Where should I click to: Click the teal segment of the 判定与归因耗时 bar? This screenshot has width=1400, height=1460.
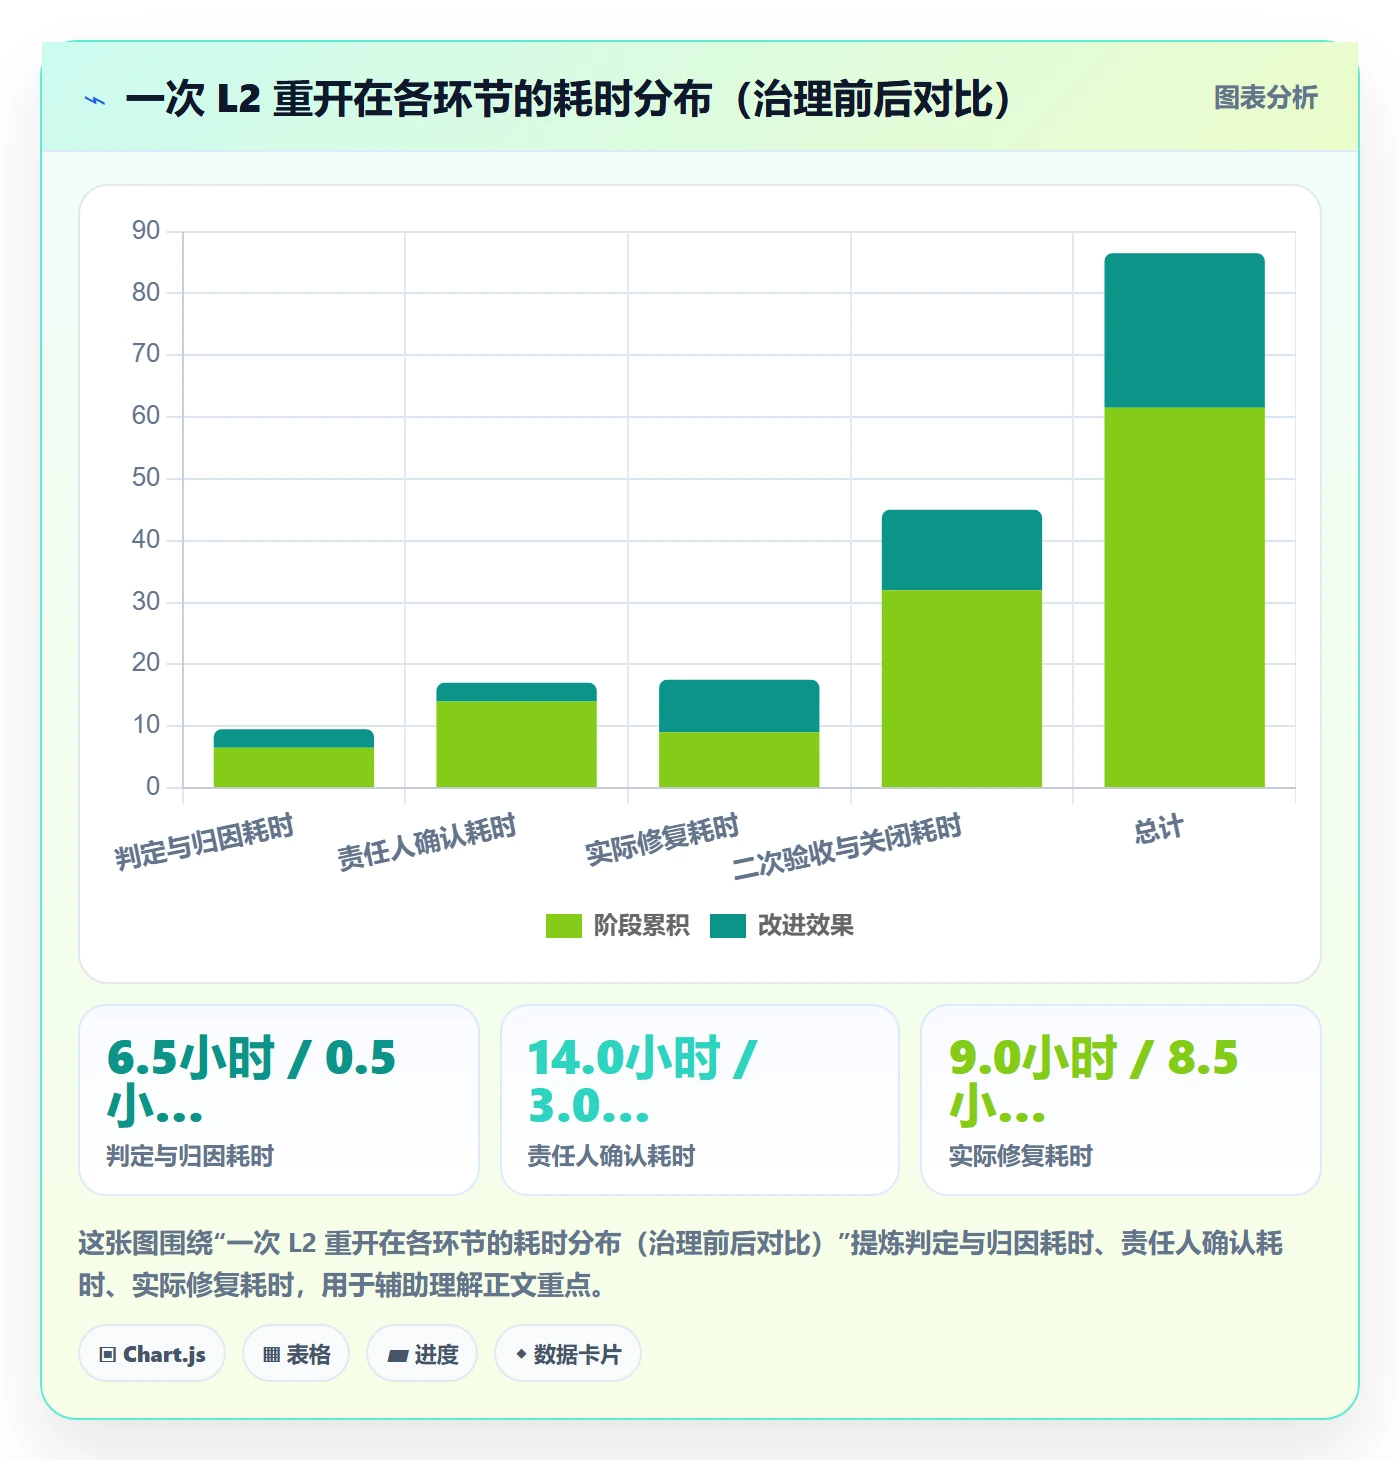point(294,738)
